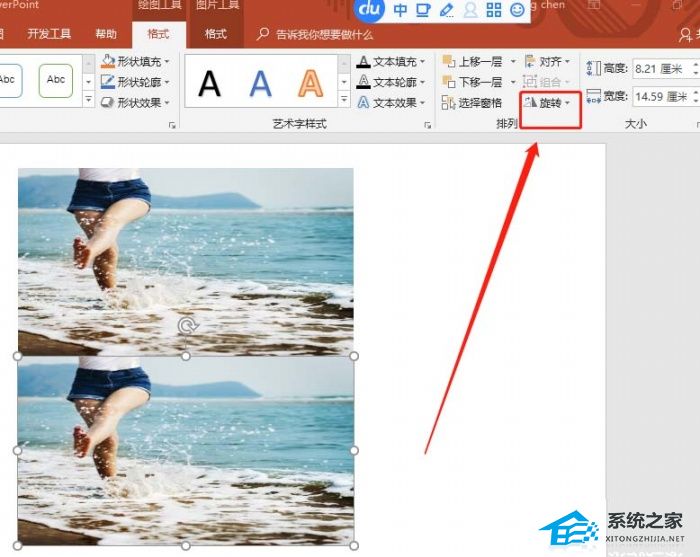The width and height of the screenshot is (700, 557).
Task: Click 形状轮廓 shape outline button
Action: pyautogui.click(x=136, y=82)
